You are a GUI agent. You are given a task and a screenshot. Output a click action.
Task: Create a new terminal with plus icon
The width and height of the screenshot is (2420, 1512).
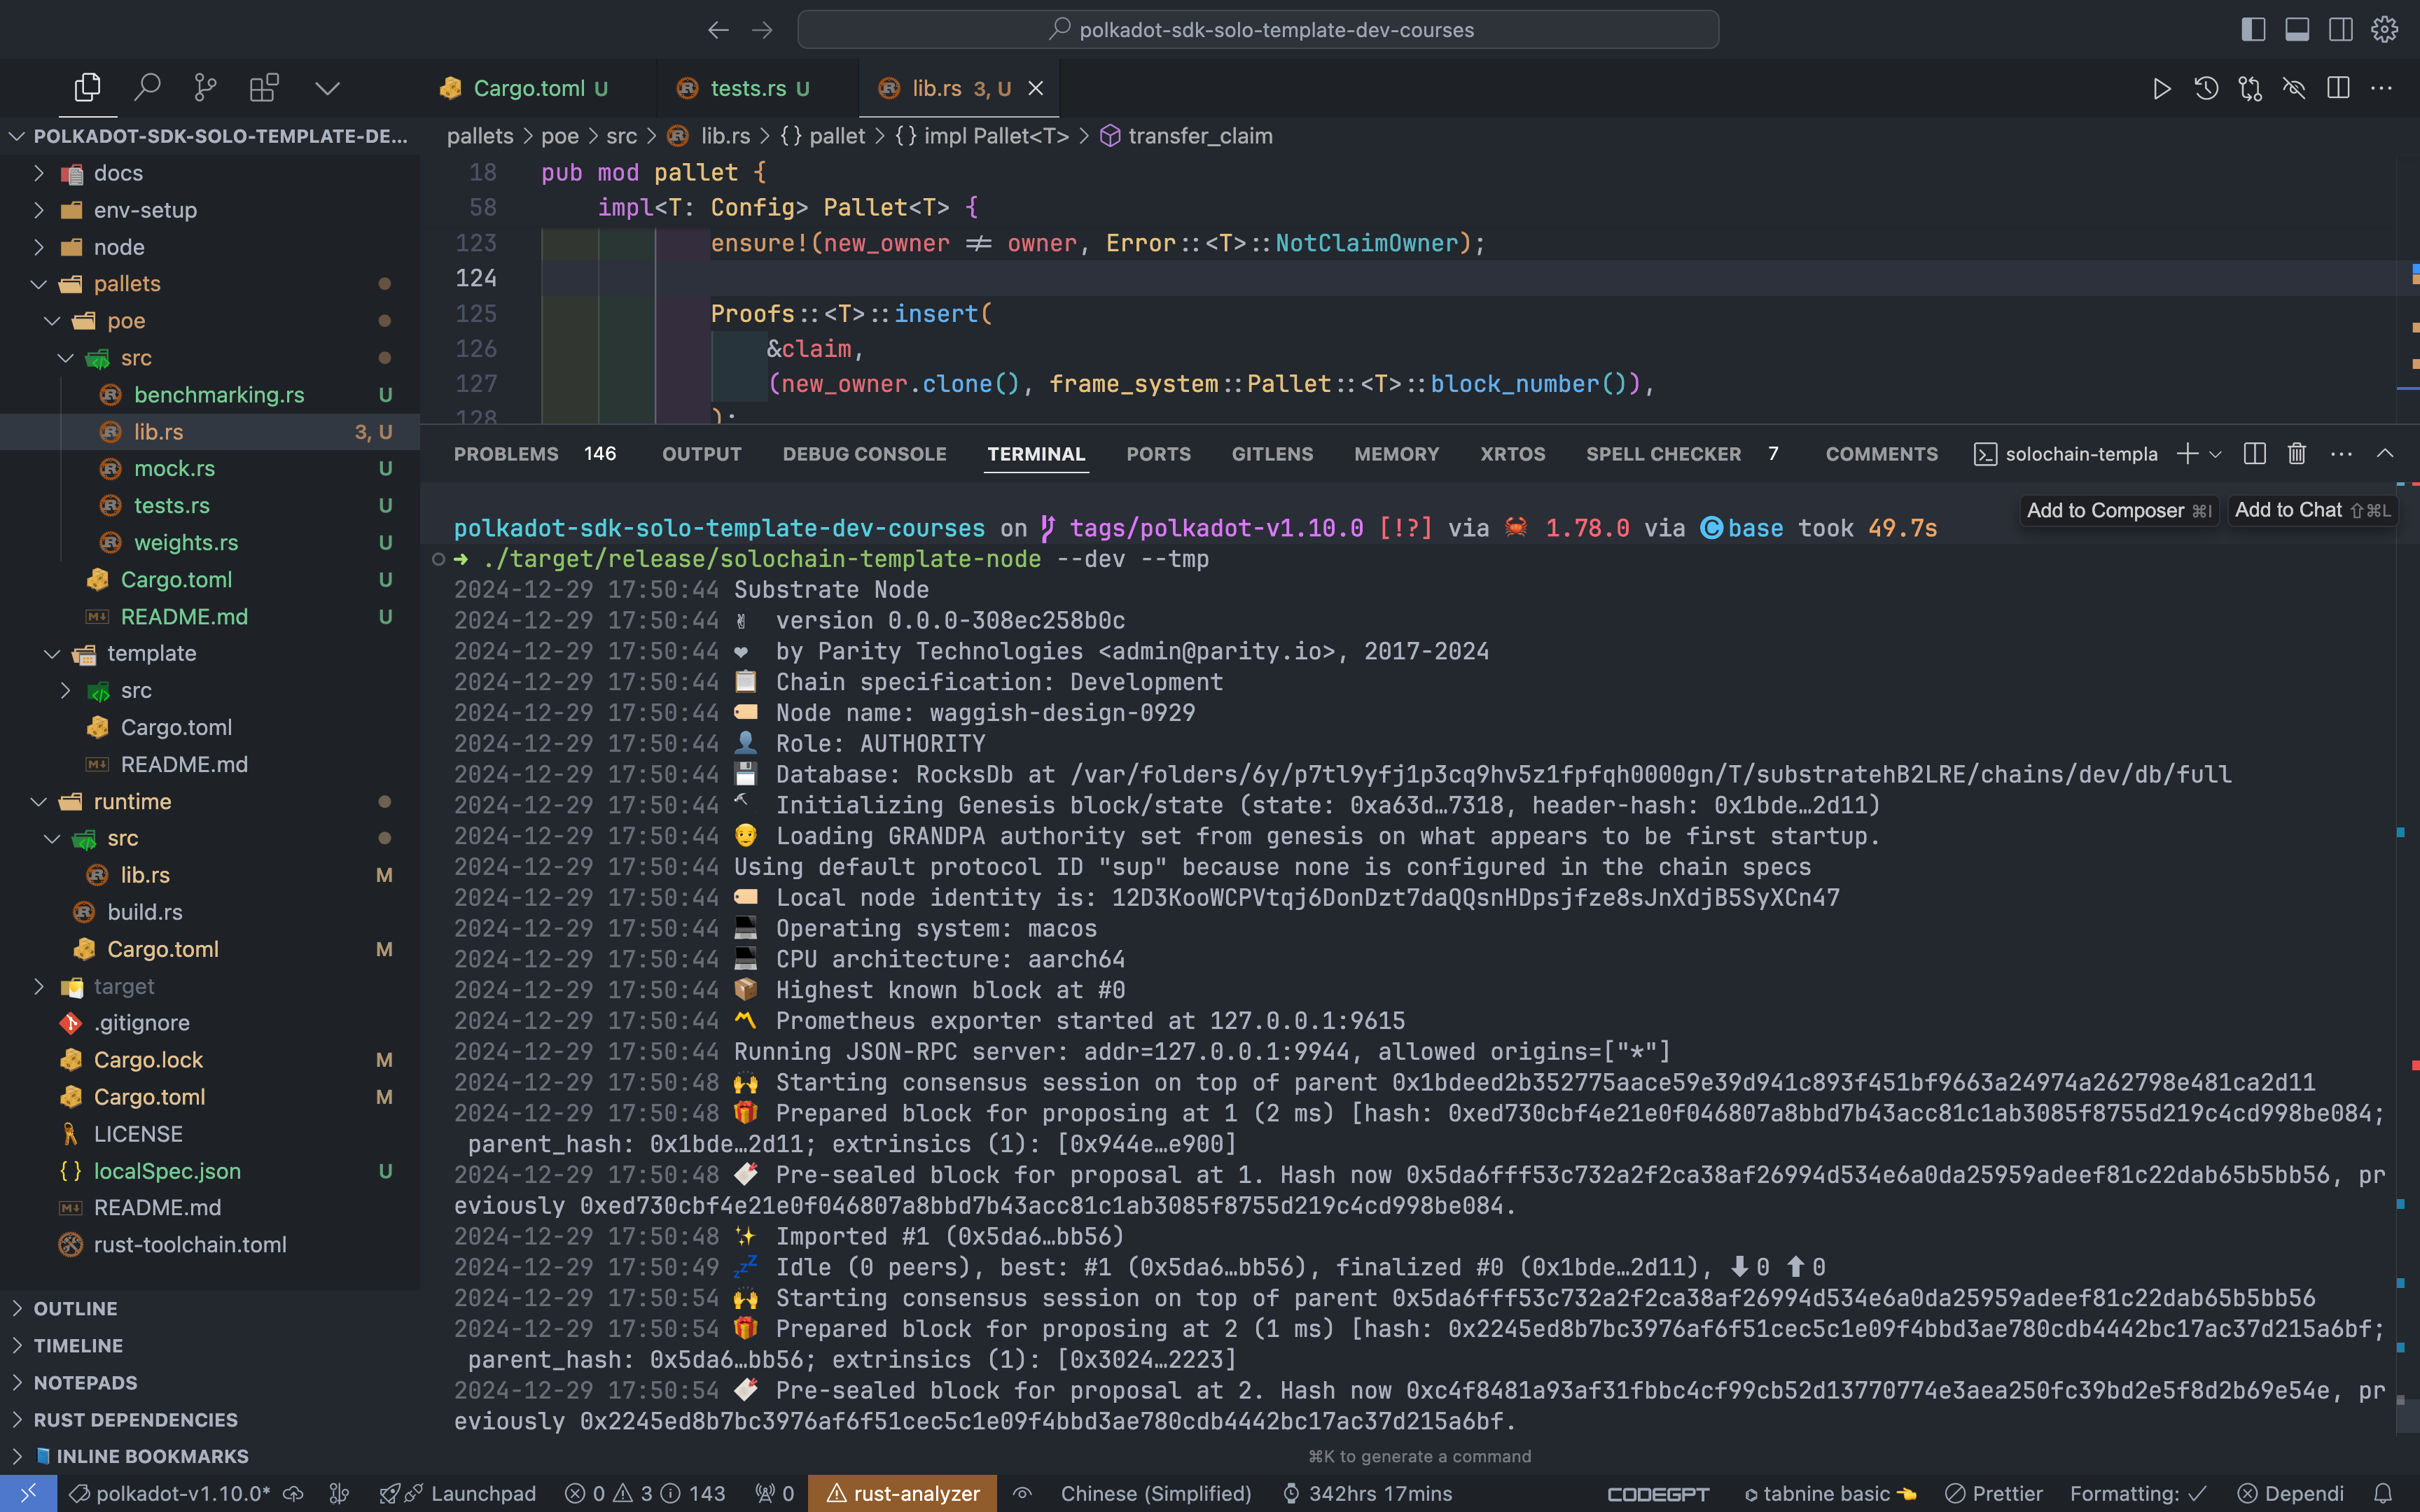(2187, 454)
